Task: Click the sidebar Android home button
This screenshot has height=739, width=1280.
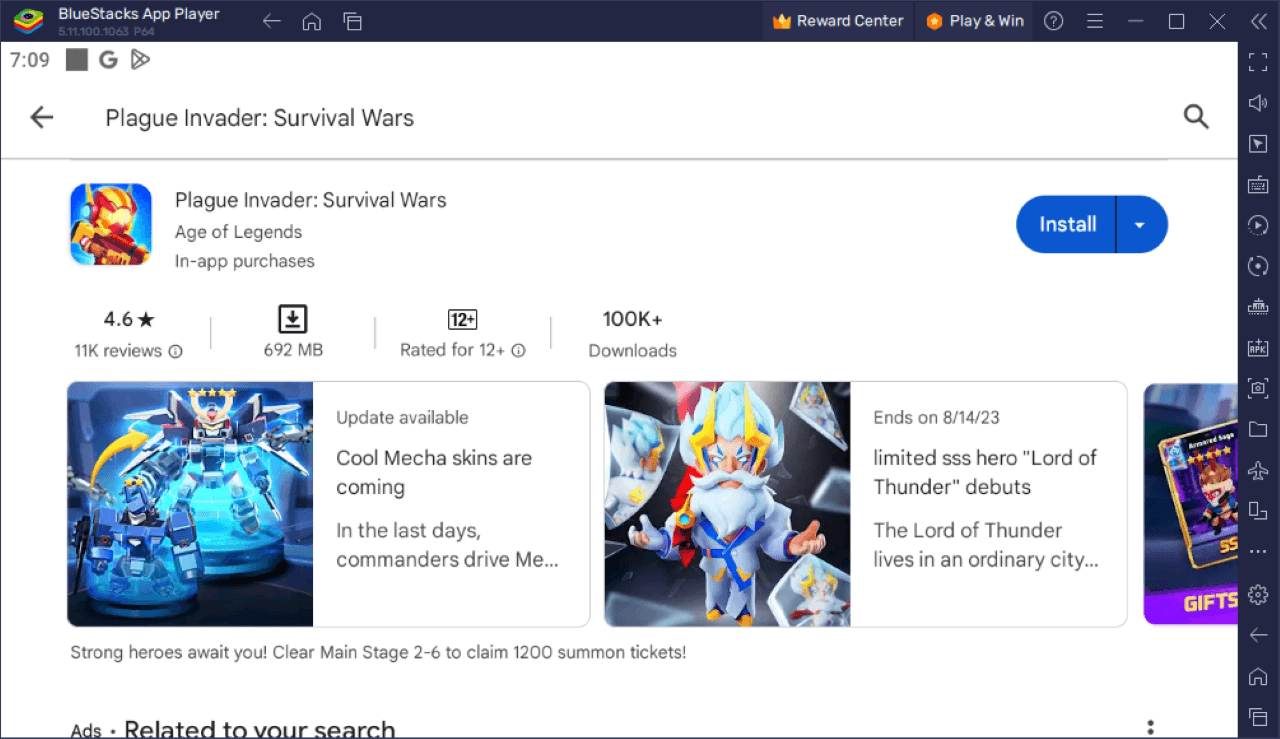Action: pyautogui.click(x=1258, y=676)
